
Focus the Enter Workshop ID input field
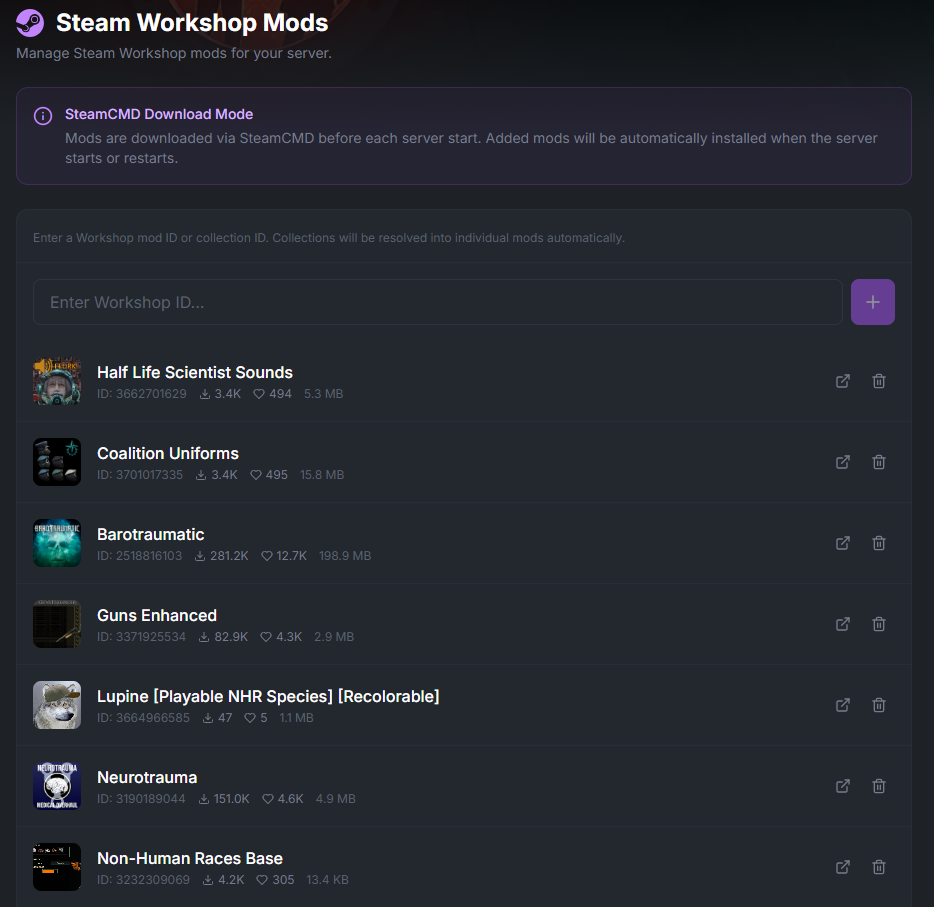[x=438, y=302]
